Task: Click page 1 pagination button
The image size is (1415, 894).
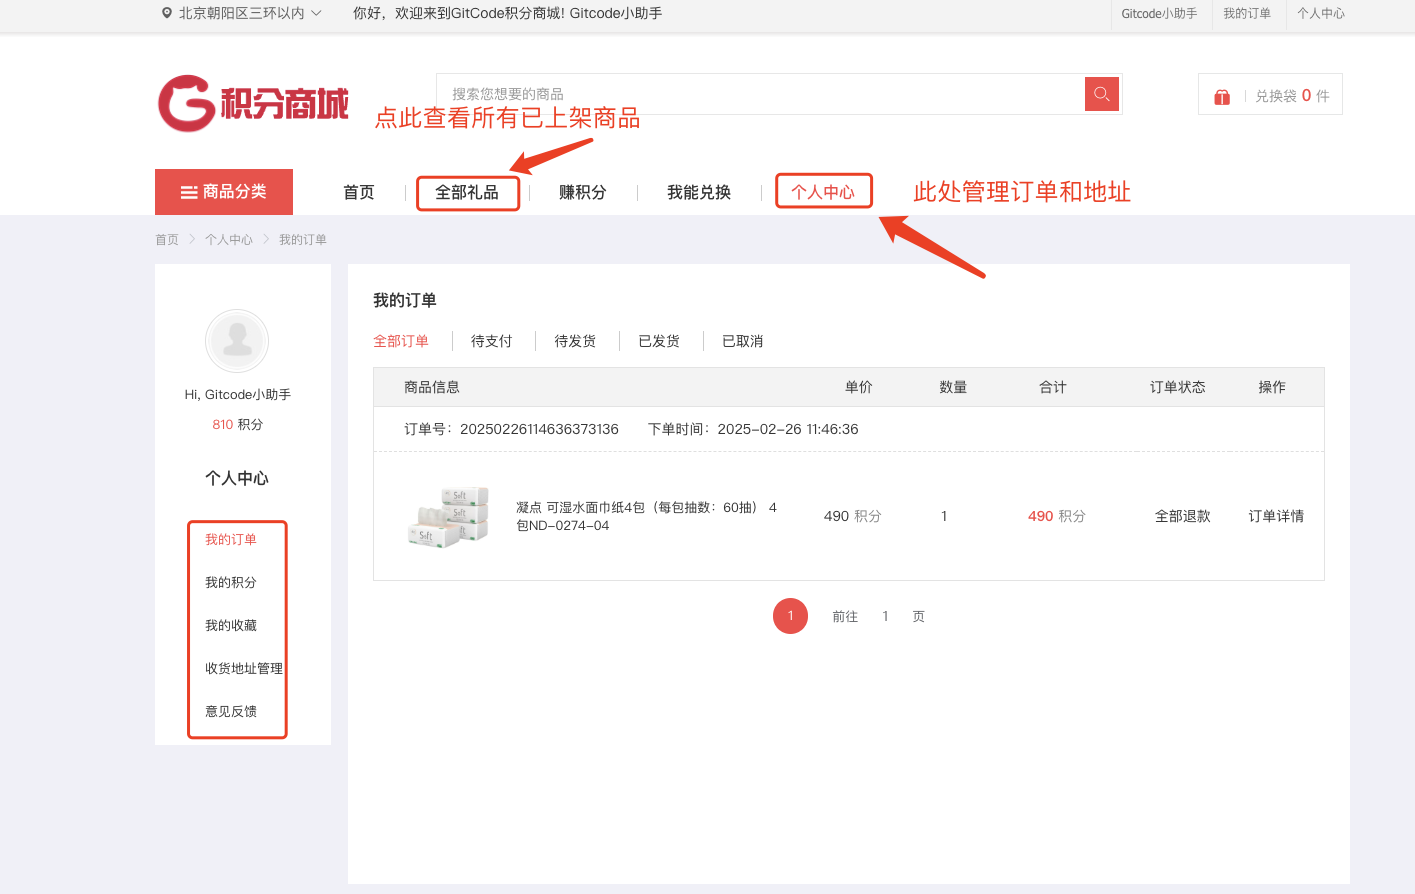Action: 790,616
